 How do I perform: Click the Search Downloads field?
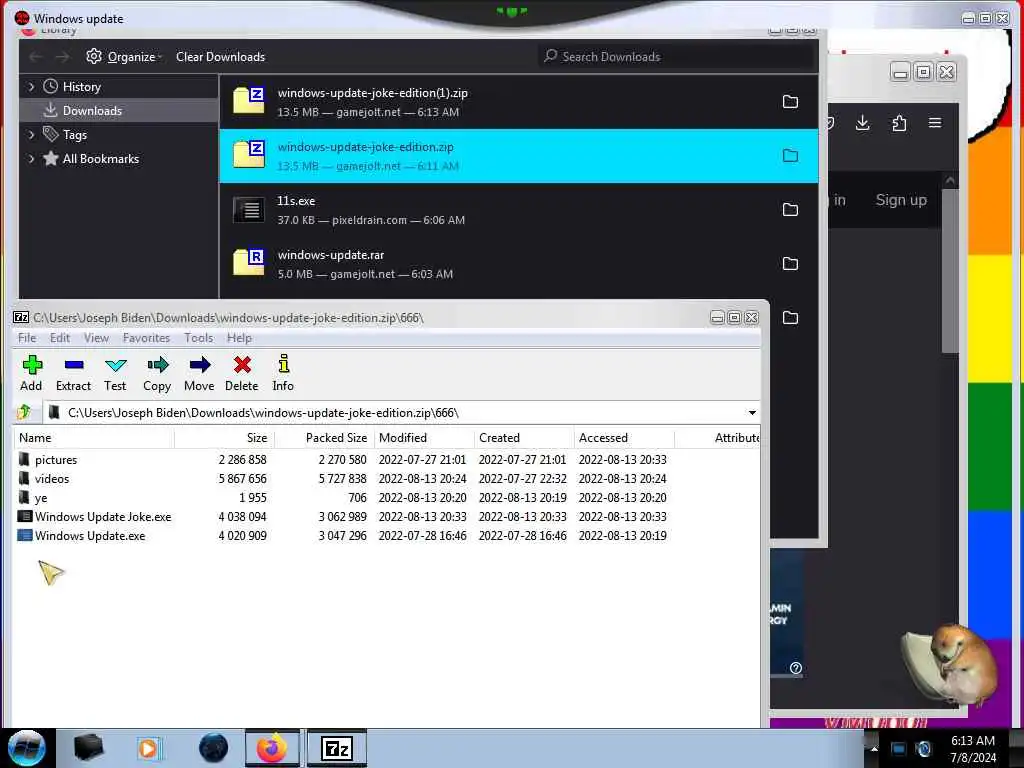tap(678, 57)
